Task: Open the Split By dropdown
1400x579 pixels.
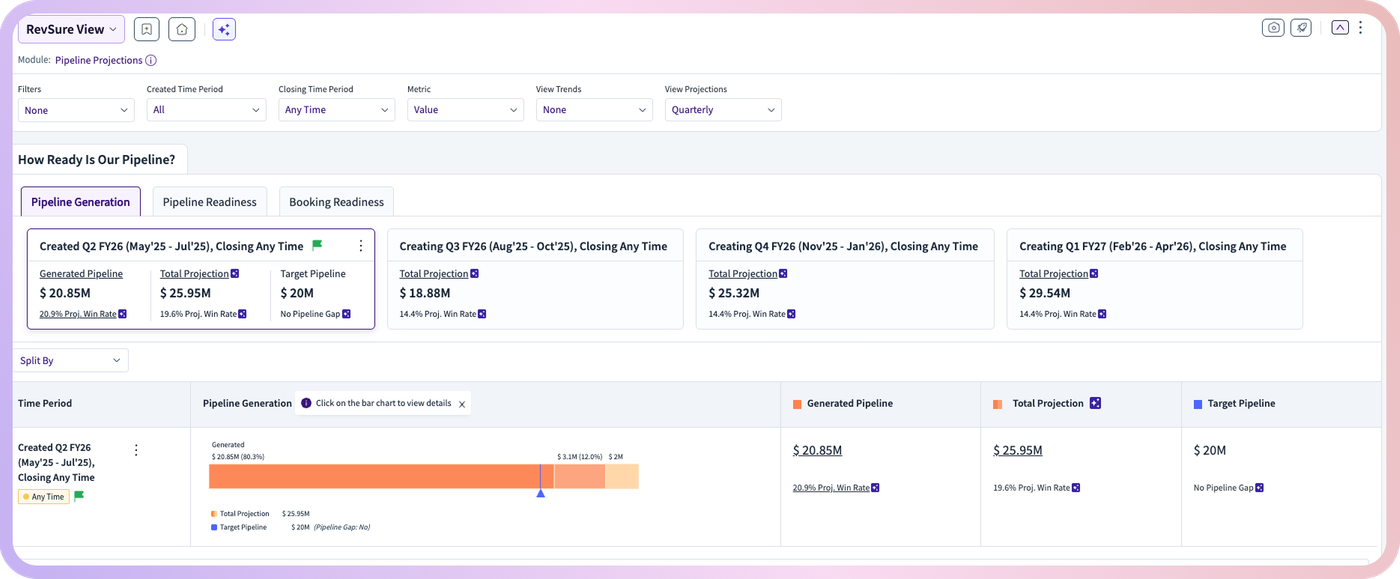Action: click(x=71, y=360)
